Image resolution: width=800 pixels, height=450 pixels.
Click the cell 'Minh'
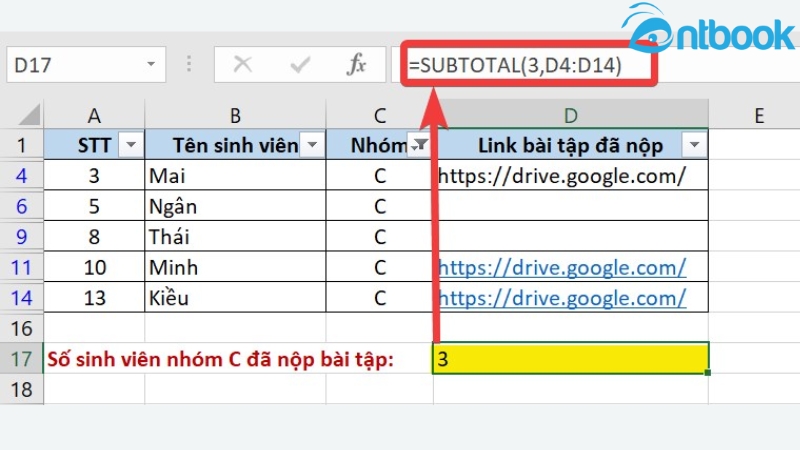pyautogui.click(x=235, y=267)
